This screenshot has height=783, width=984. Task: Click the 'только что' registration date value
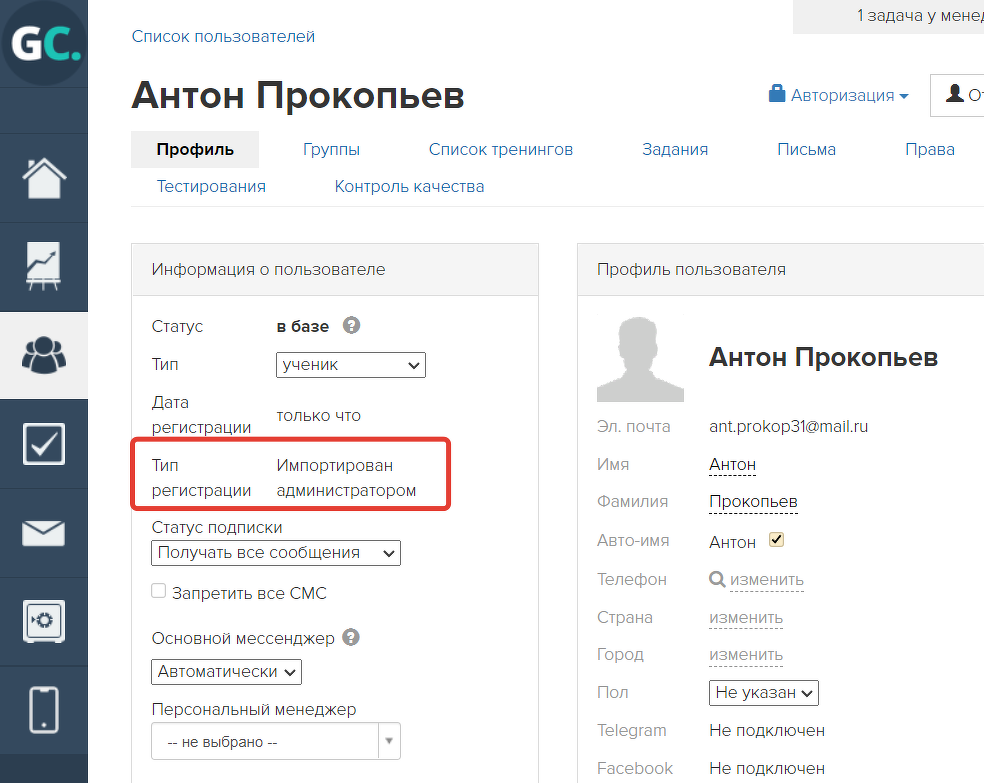pyautogui.click(x=319, y=415)
